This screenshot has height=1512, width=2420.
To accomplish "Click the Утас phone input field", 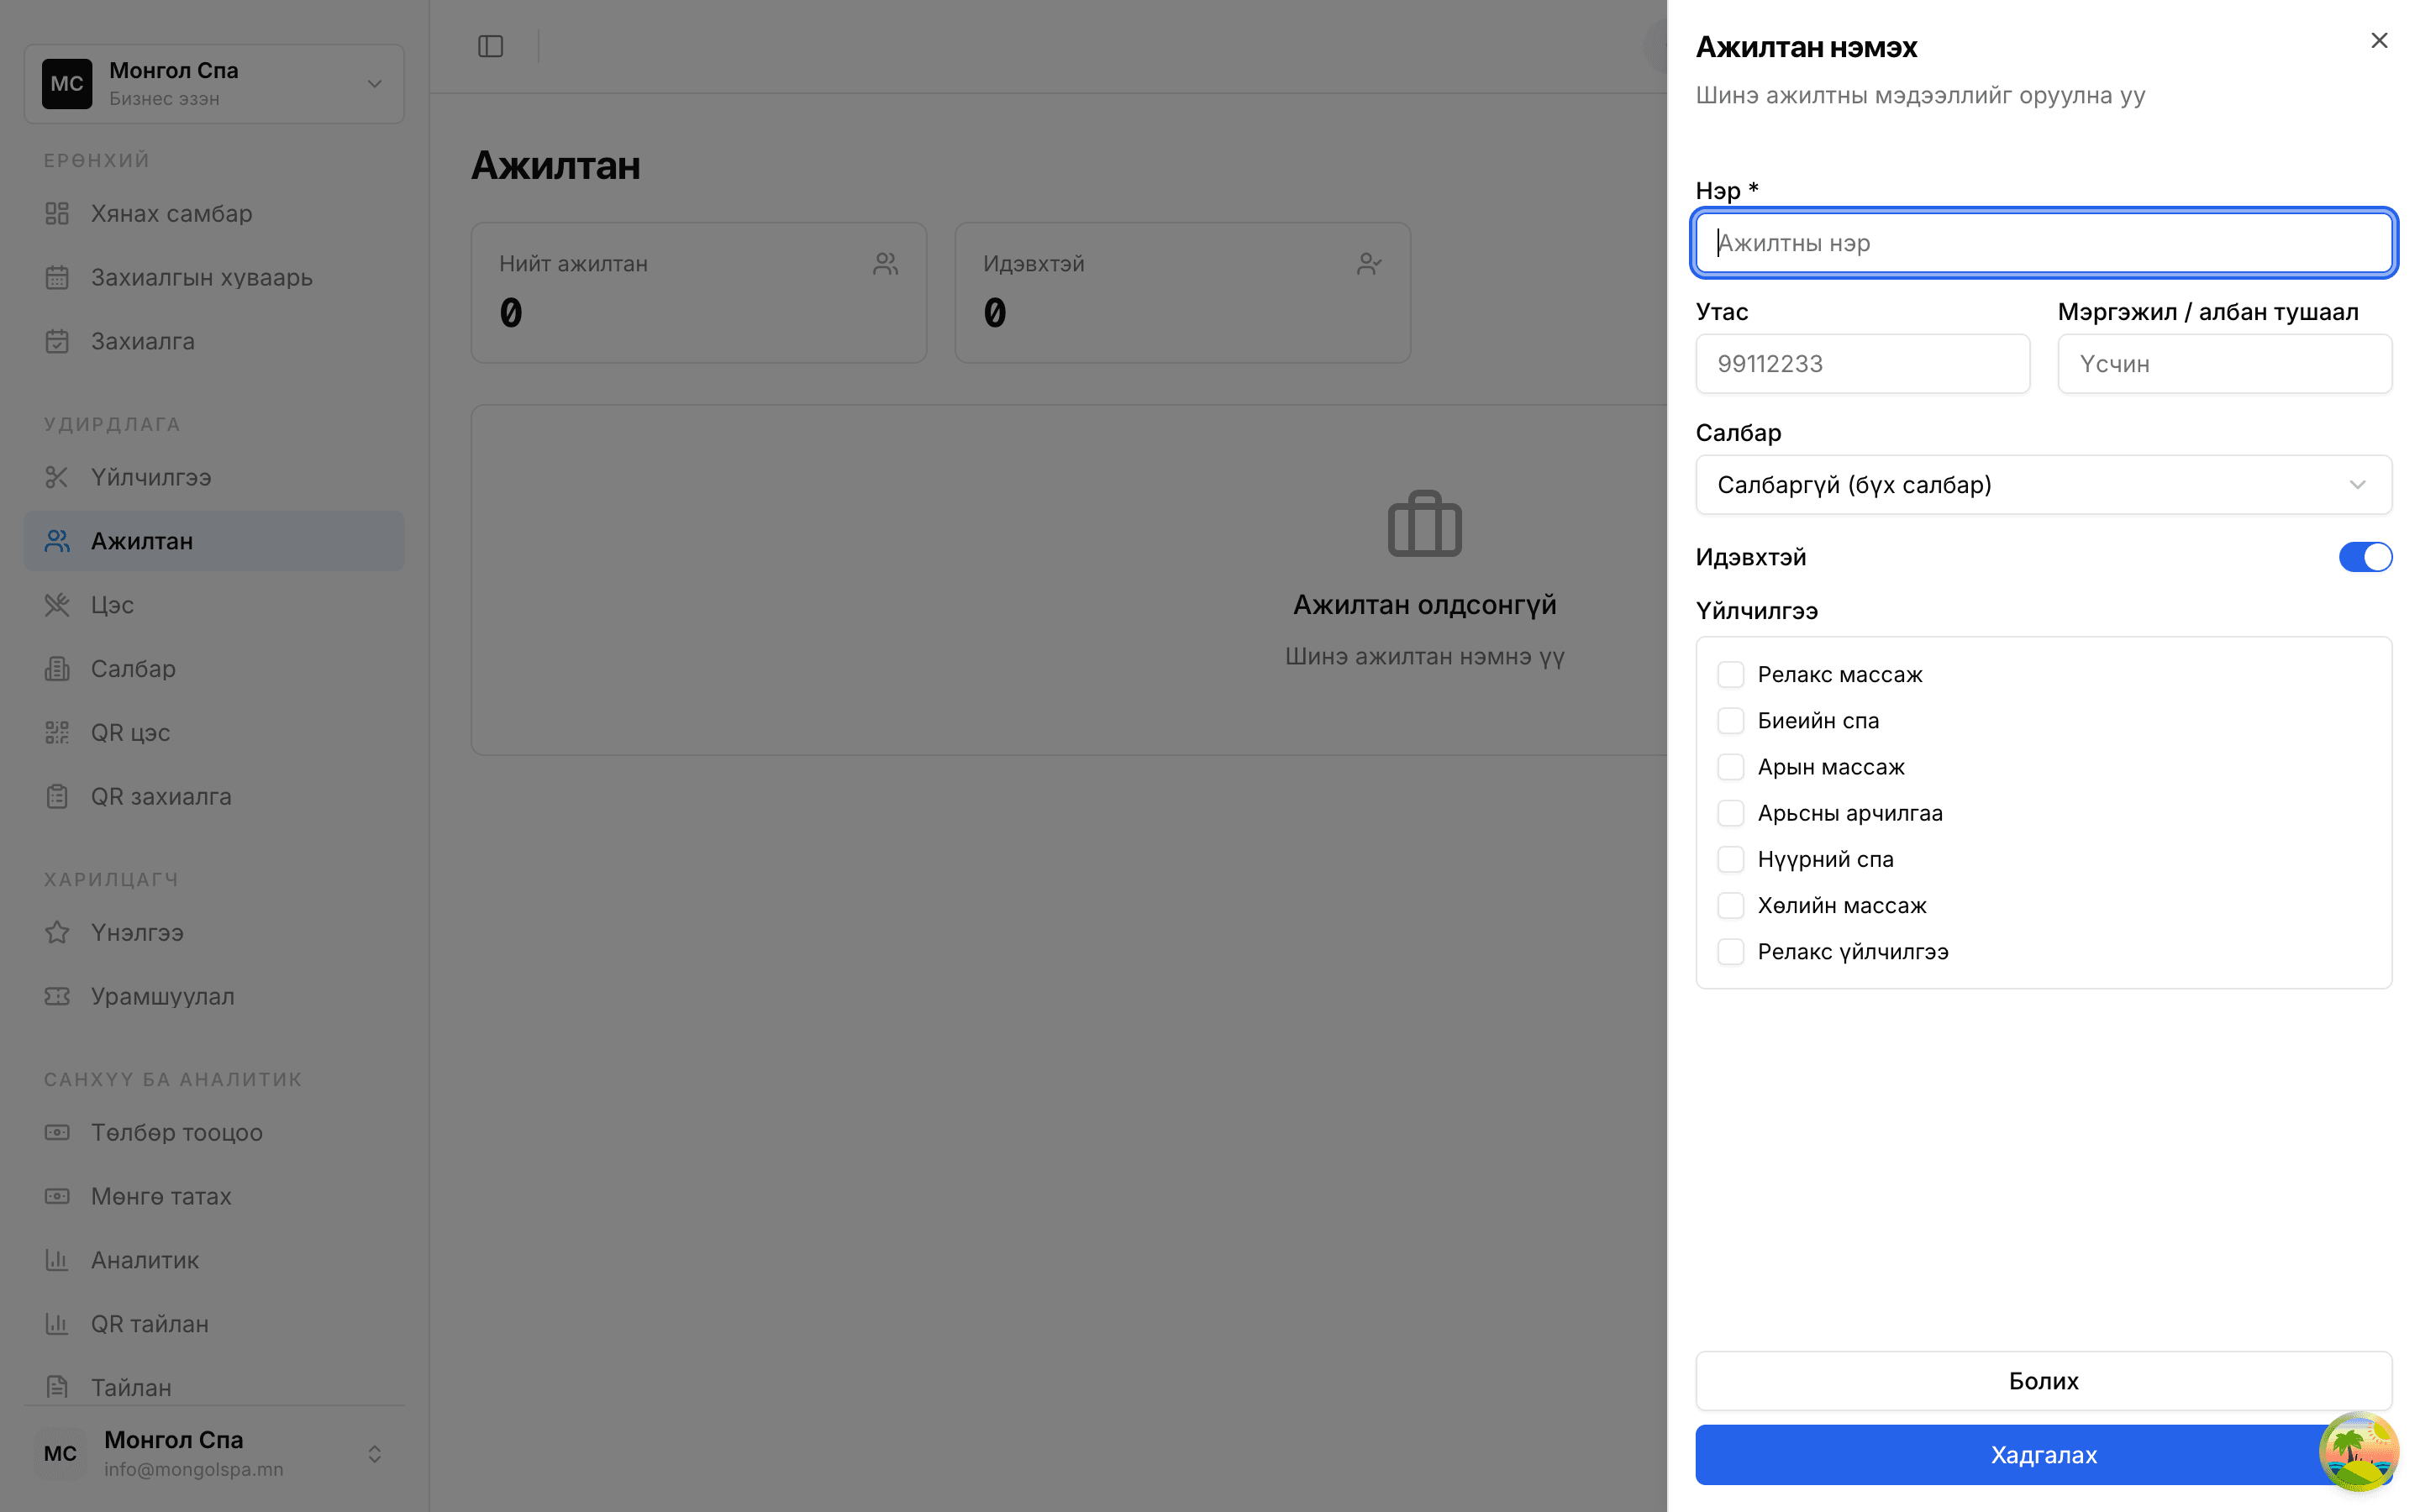I will pos(1862,364).
